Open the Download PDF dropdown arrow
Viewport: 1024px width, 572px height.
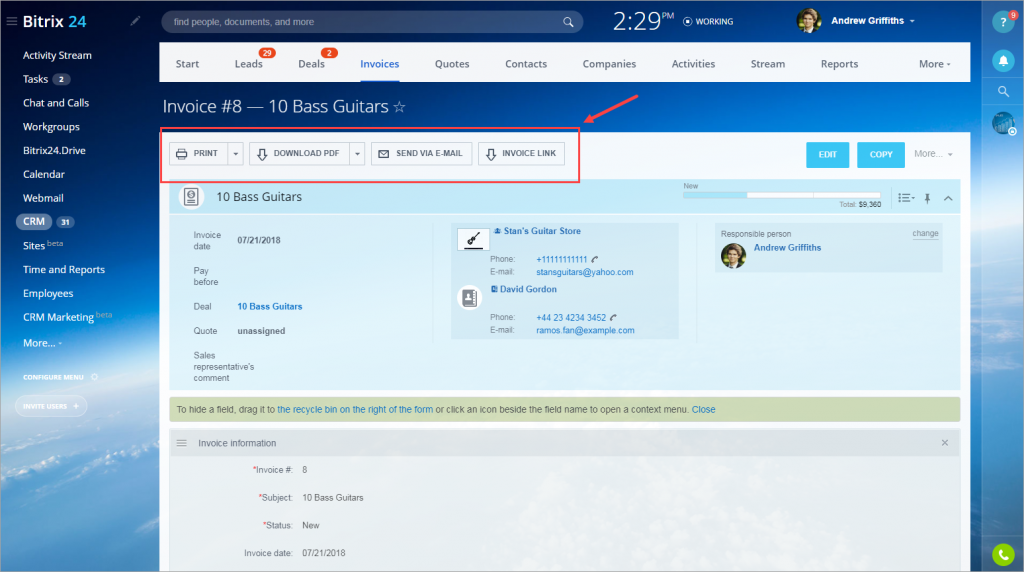357,154
